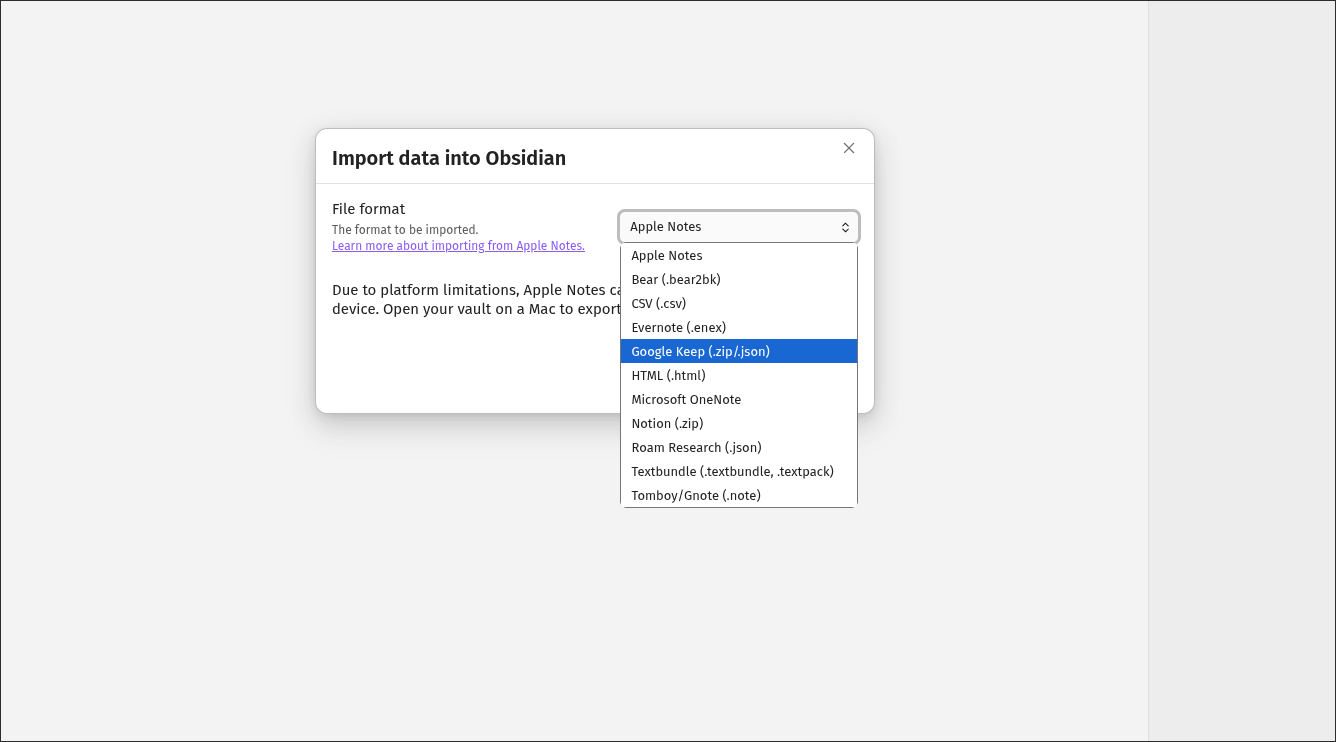Select Bear (.bear2bk) format option
This screenshot has height=742, width=1336.
pos(739,280)
